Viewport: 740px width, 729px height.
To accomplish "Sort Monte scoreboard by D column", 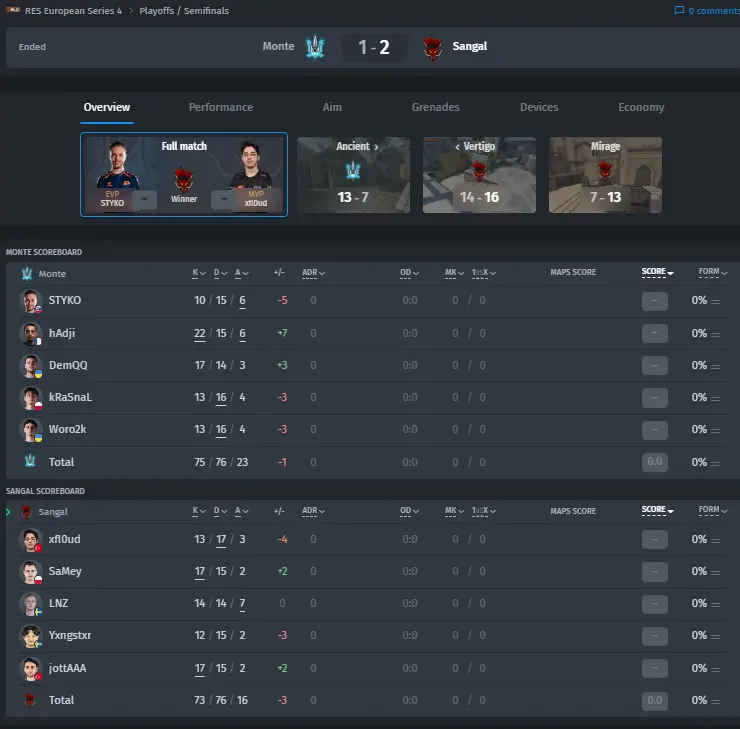I will (x=220, y=273).
